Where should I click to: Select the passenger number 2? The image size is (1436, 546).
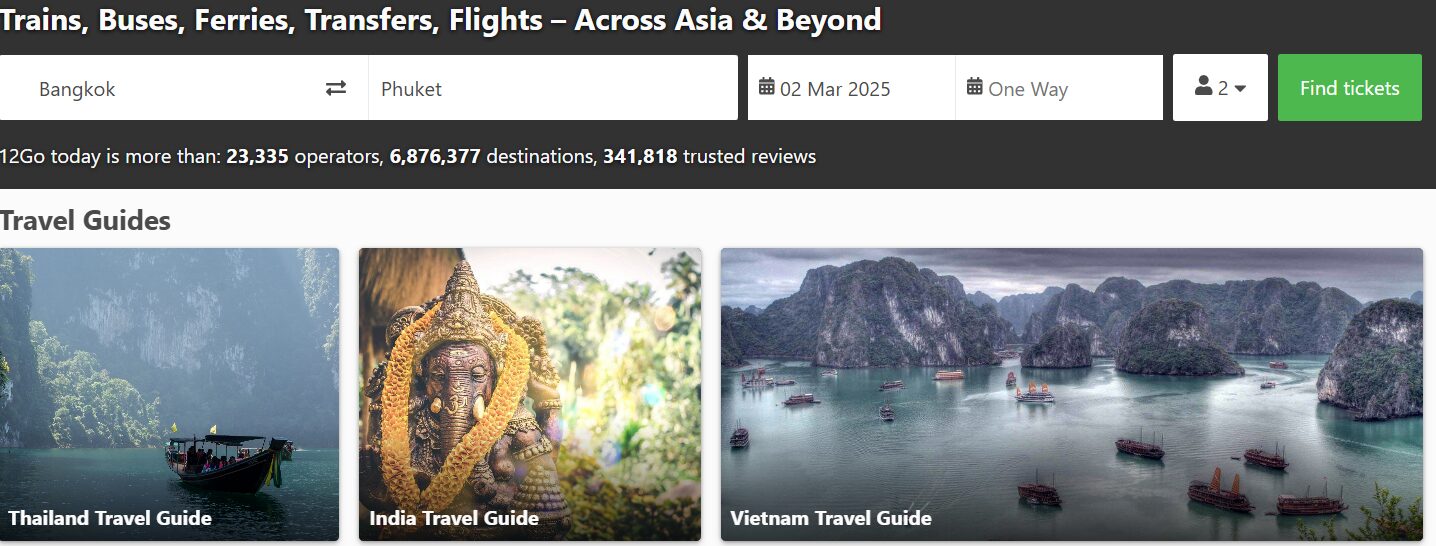(x=1222, y=88)
